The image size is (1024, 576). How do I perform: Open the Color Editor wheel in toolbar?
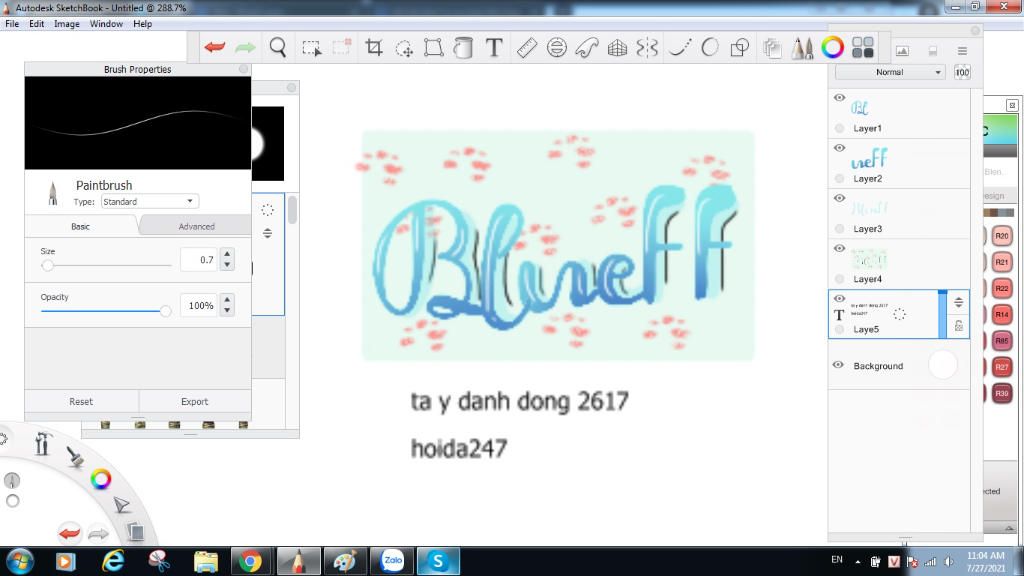(832, 47)
